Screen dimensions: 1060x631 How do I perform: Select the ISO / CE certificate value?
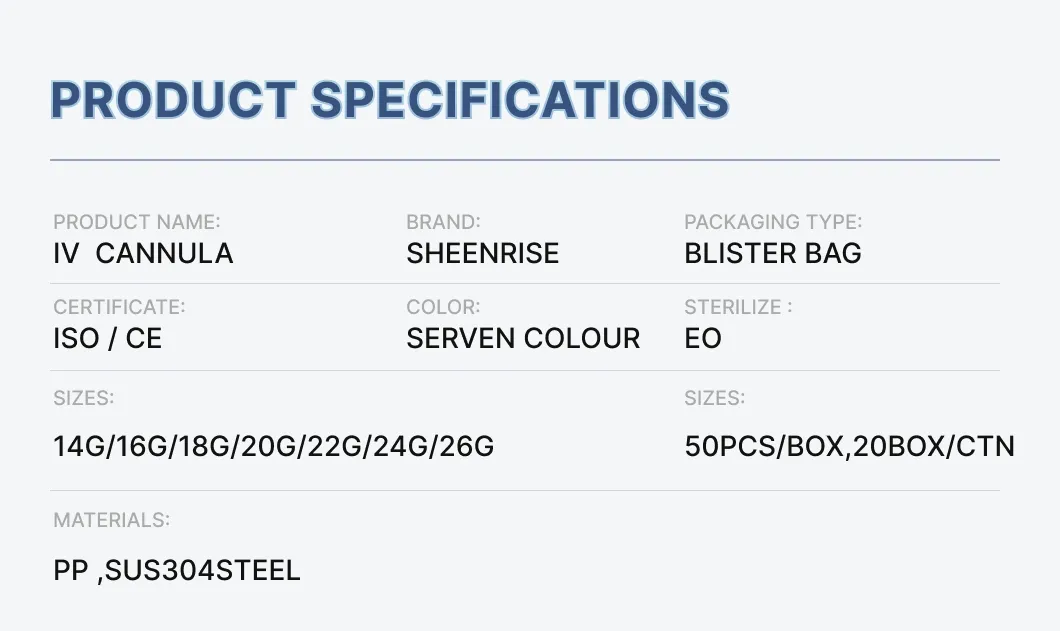tap(107, 339)
